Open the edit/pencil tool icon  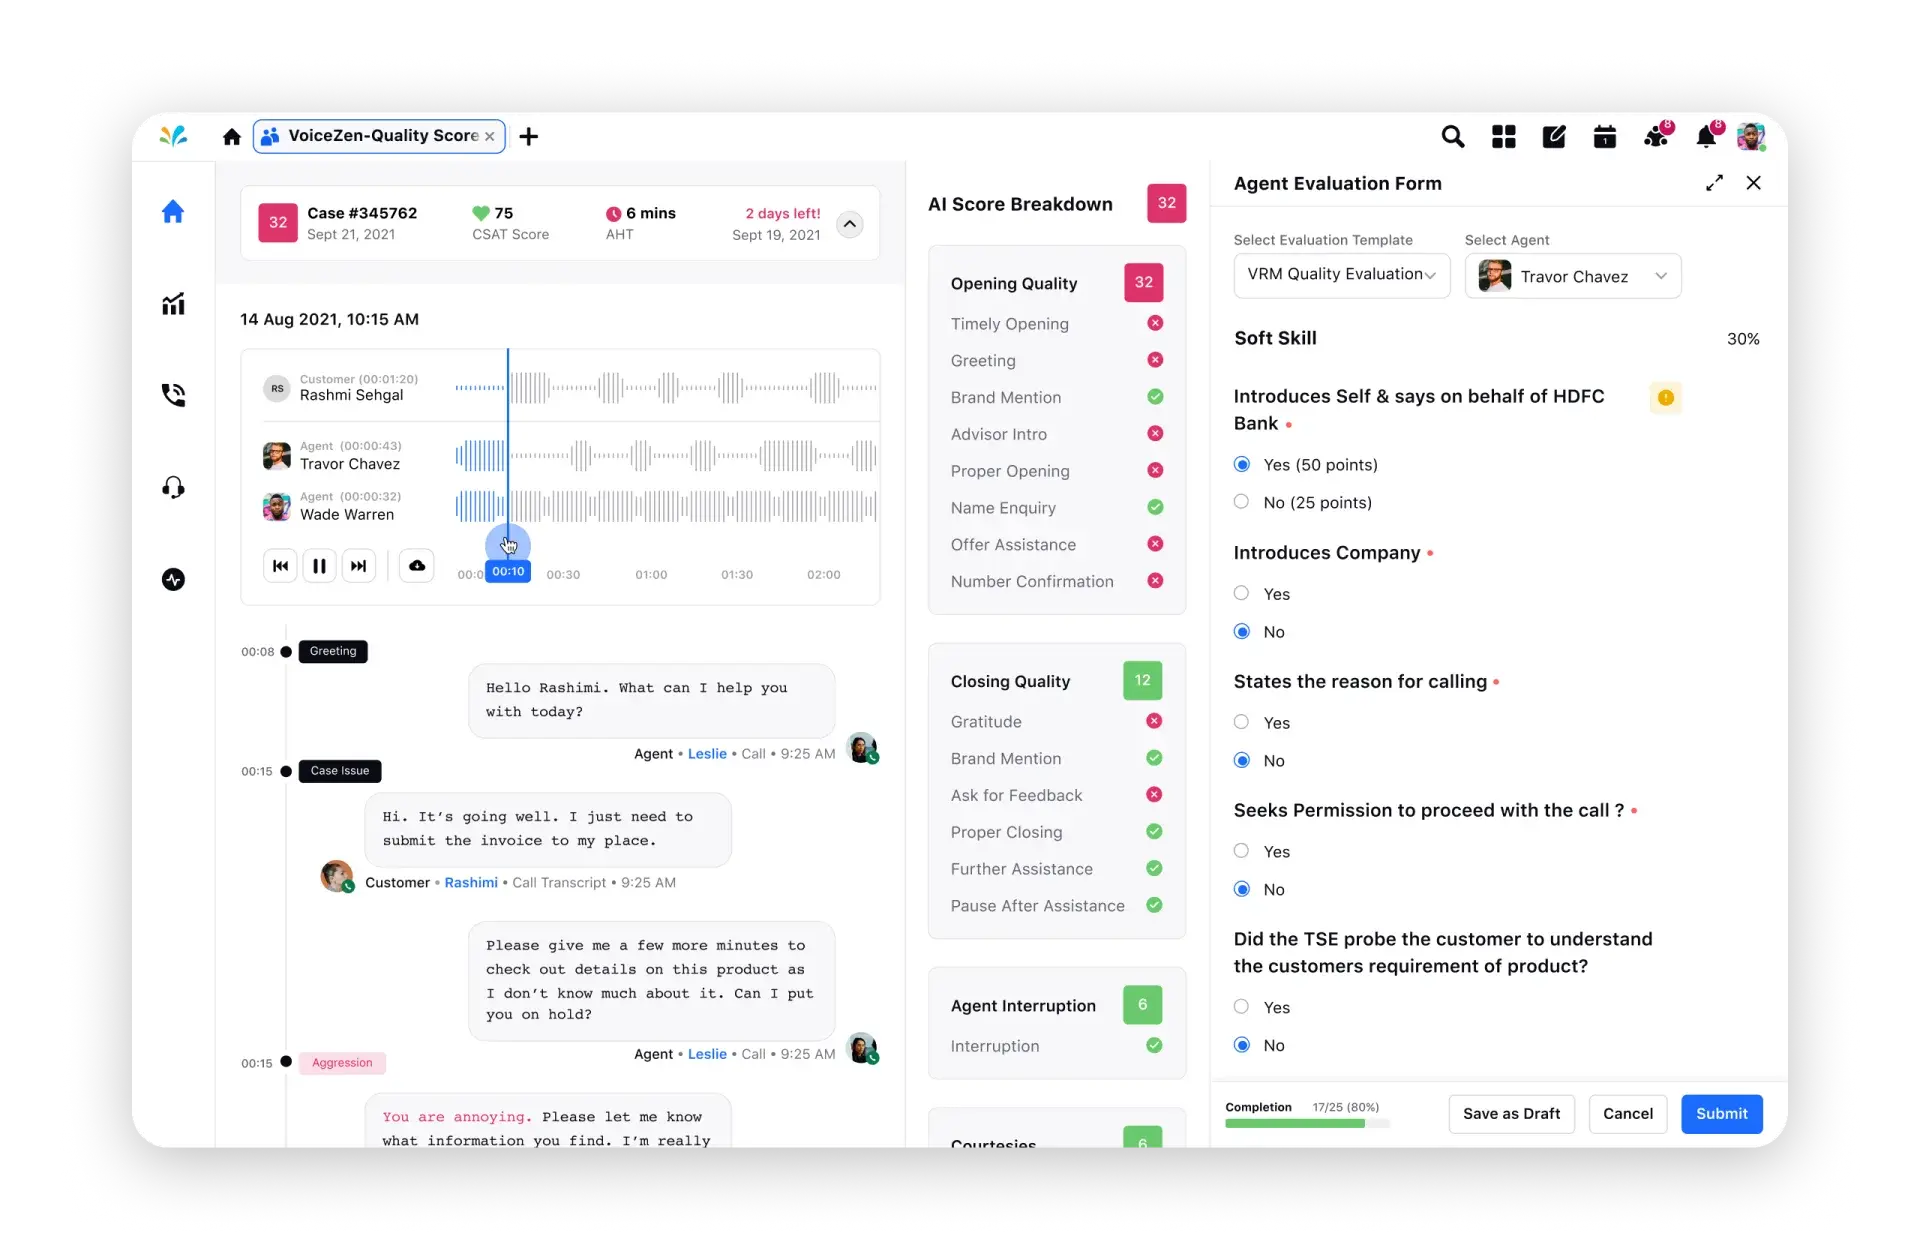pos(1555,136)
